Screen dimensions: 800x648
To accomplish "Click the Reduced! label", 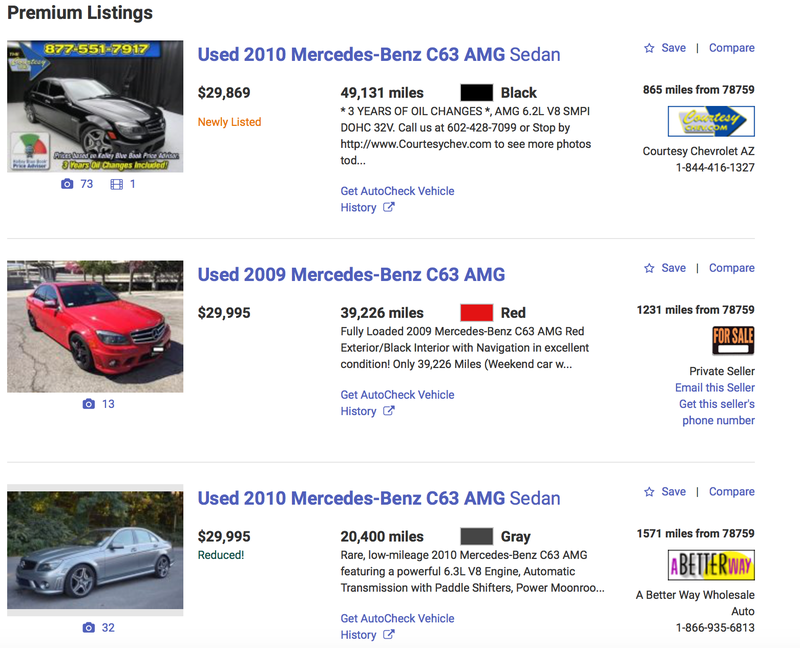I will point(221,555).
